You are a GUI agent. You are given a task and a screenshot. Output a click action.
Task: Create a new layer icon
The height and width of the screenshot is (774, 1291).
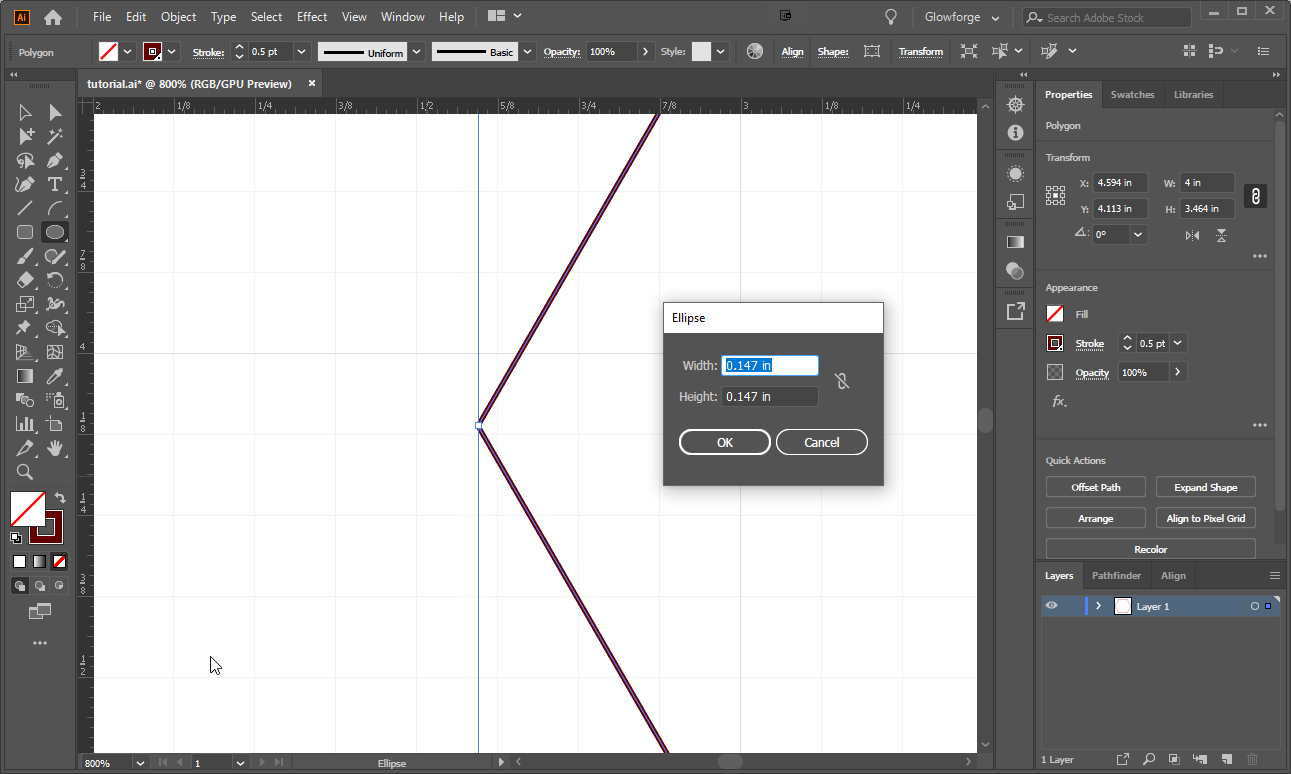coord(1228,759)
